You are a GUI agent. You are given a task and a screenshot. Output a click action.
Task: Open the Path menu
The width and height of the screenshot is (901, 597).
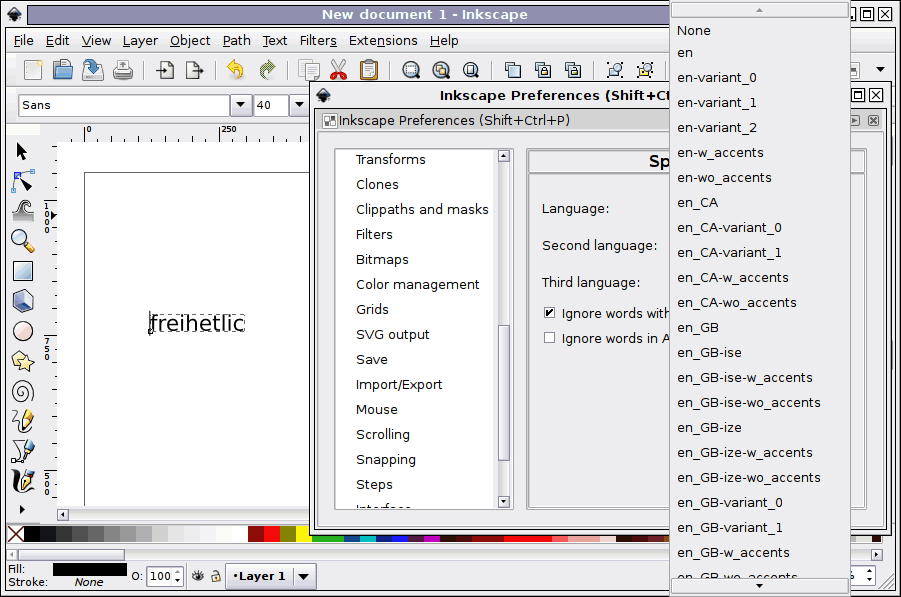tap(237, 41)
